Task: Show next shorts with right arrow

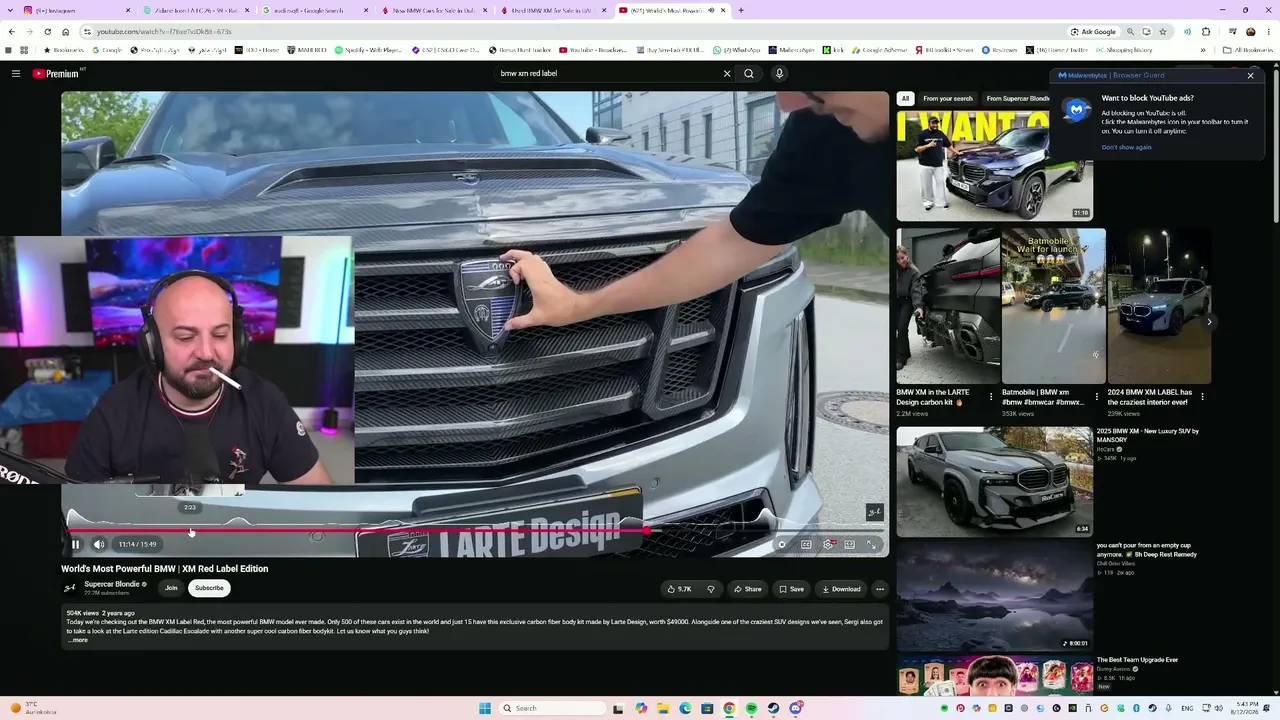Action: pyautogui.click(x=1209, y=322)
